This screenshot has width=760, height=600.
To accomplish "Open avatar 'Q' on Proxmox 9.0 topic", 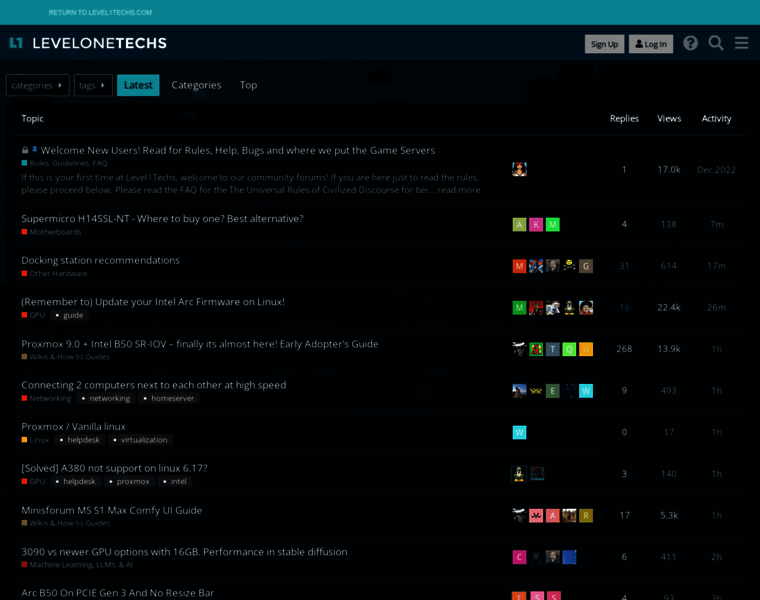I will (569, 349).
